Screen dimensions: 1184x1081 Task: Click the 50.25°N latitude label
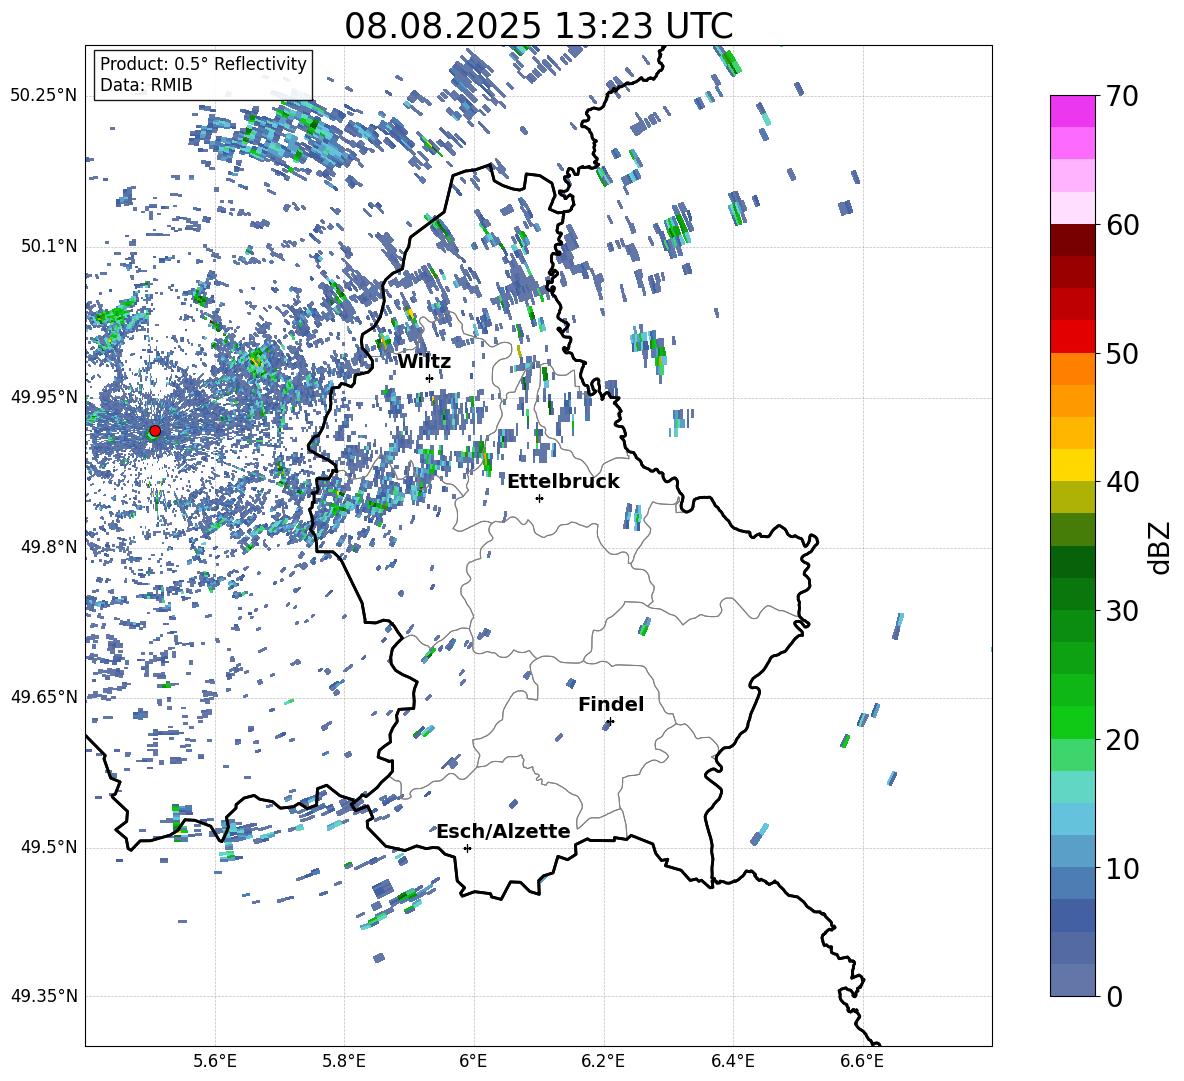[x=44, y=96]
